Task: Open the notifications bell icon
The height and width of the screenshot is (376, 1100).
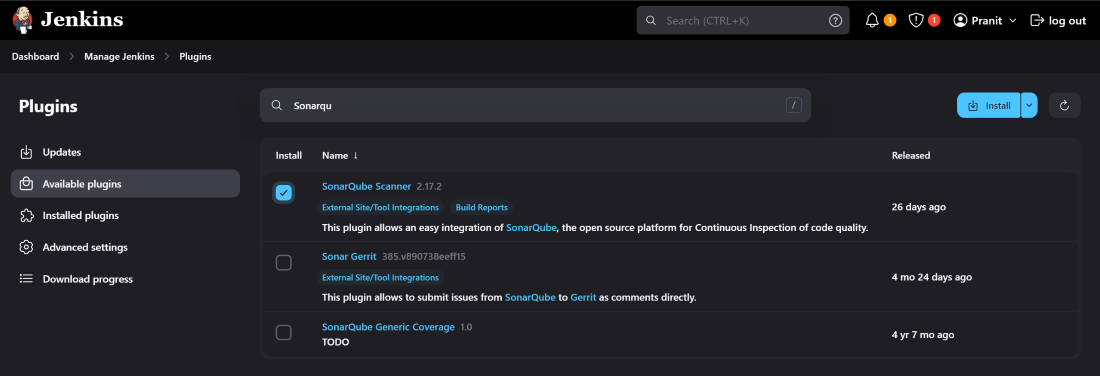Action: [x=872, y=20]
